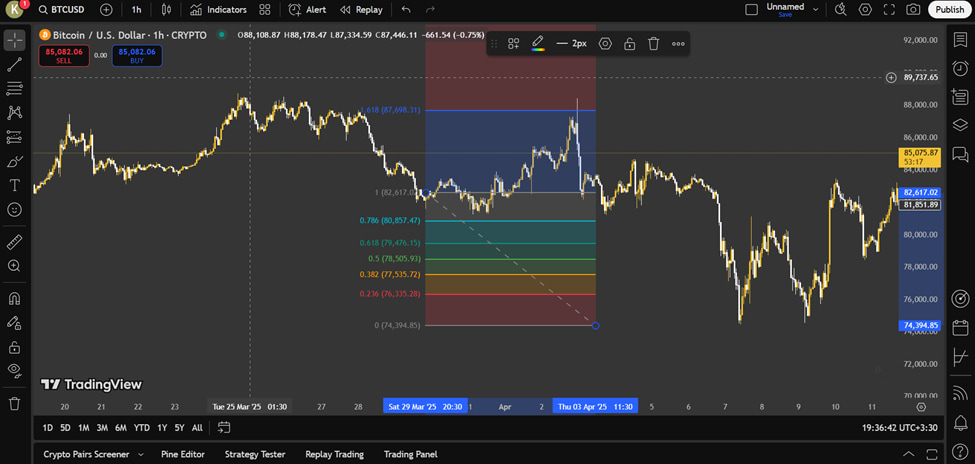Open the Indicators dialog
This screenshot has height=464, width=975.
(x=218, y=10)
